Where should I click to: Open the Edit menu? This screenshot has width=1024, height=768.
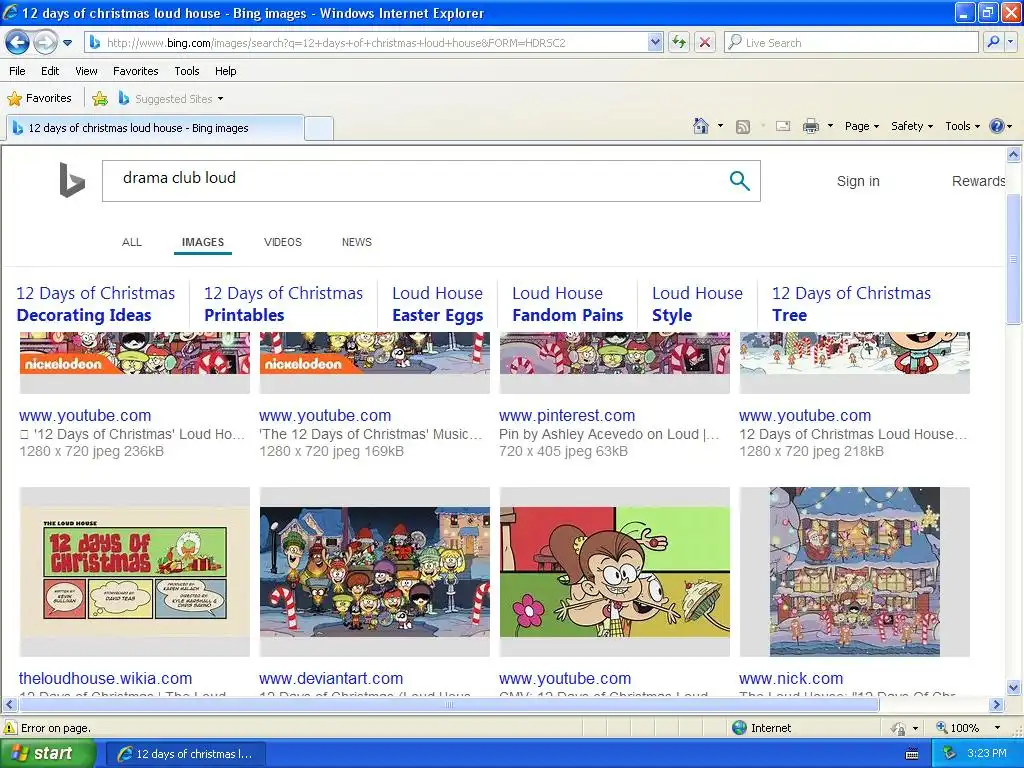(50, 71)
